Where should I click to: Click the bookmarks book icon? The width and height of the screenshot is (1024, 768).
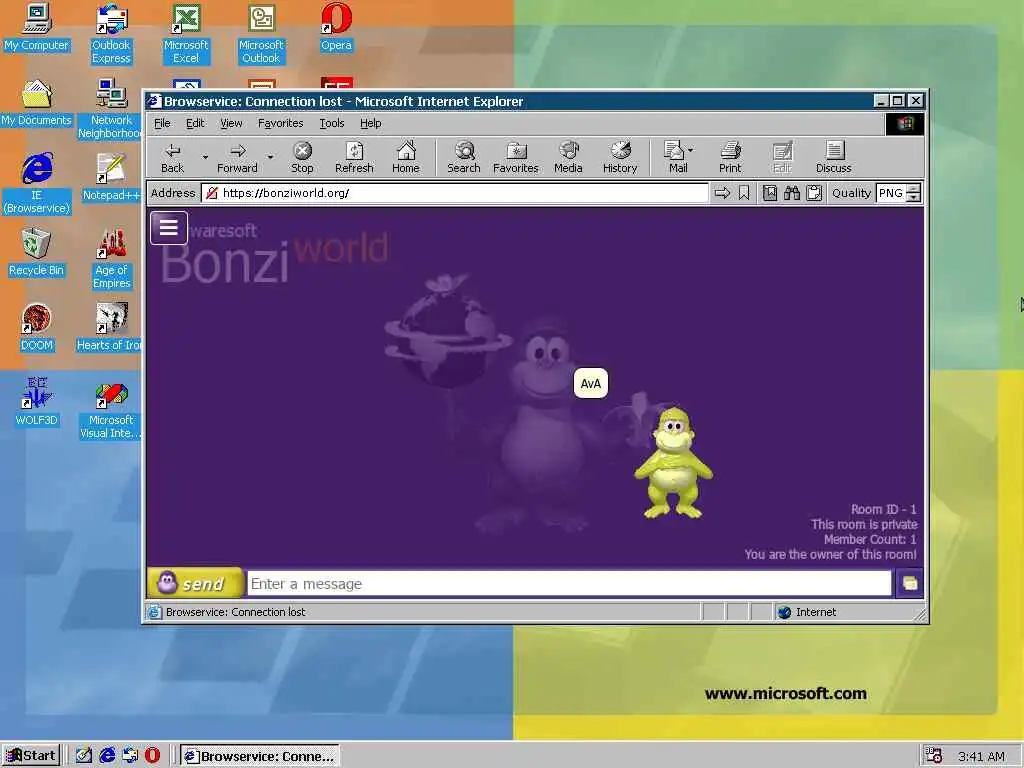[x=770, y=193]
